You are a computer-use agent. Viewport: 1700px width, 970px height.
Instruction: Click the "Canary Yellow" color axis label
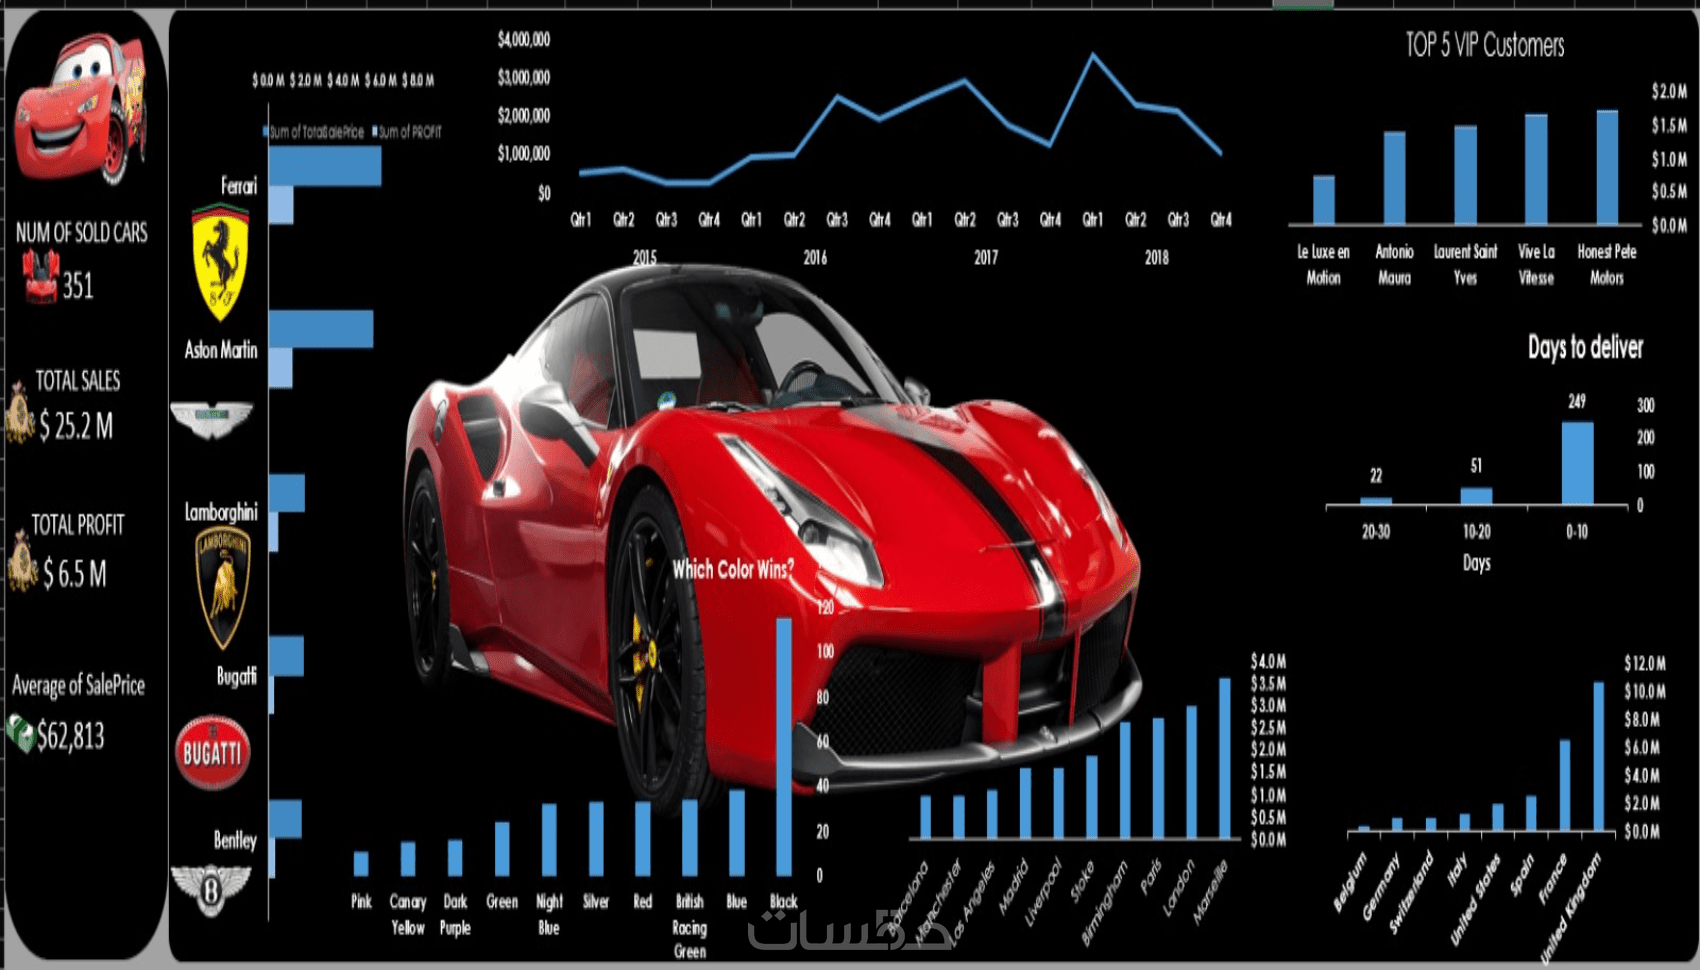click(x=408, y=915)
